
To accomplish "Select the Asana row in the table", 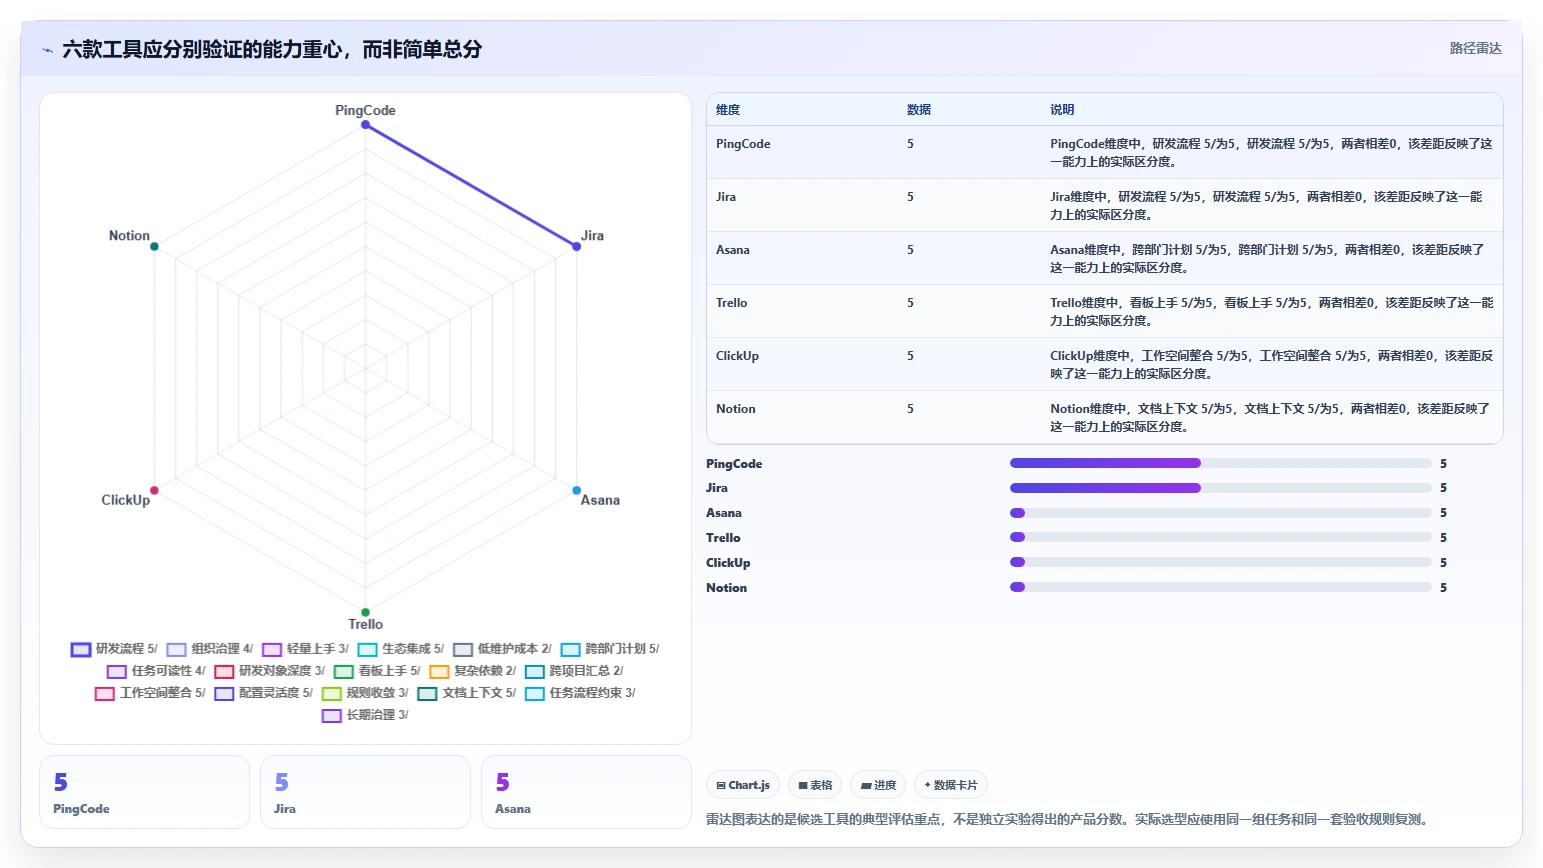I will pyautogui.click(x=1105, y=258).
